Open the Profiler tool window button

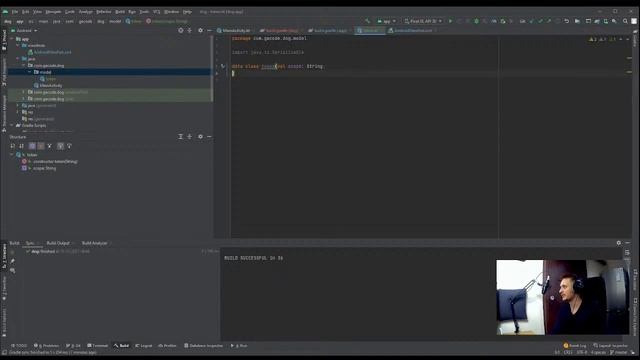[x=167, y=346]
